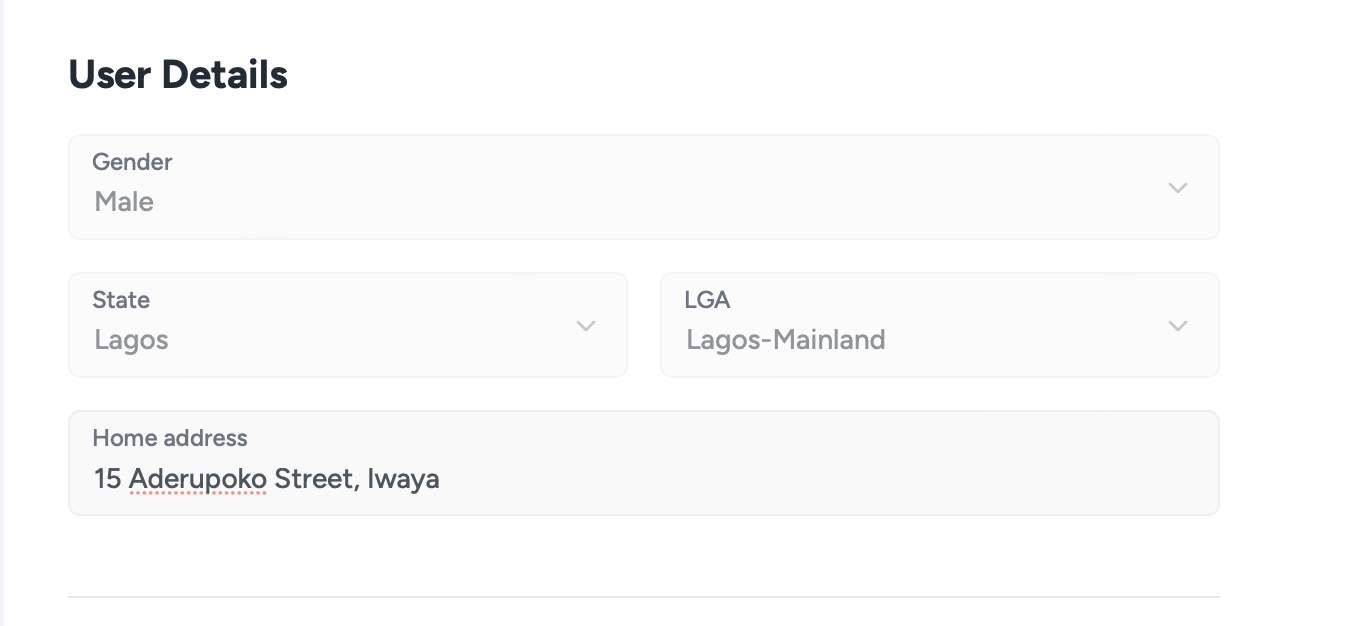Screen dimensions: 1366x626
Task: Open the Gender dropdown showing Male
Action: click(x=643, y=188)
